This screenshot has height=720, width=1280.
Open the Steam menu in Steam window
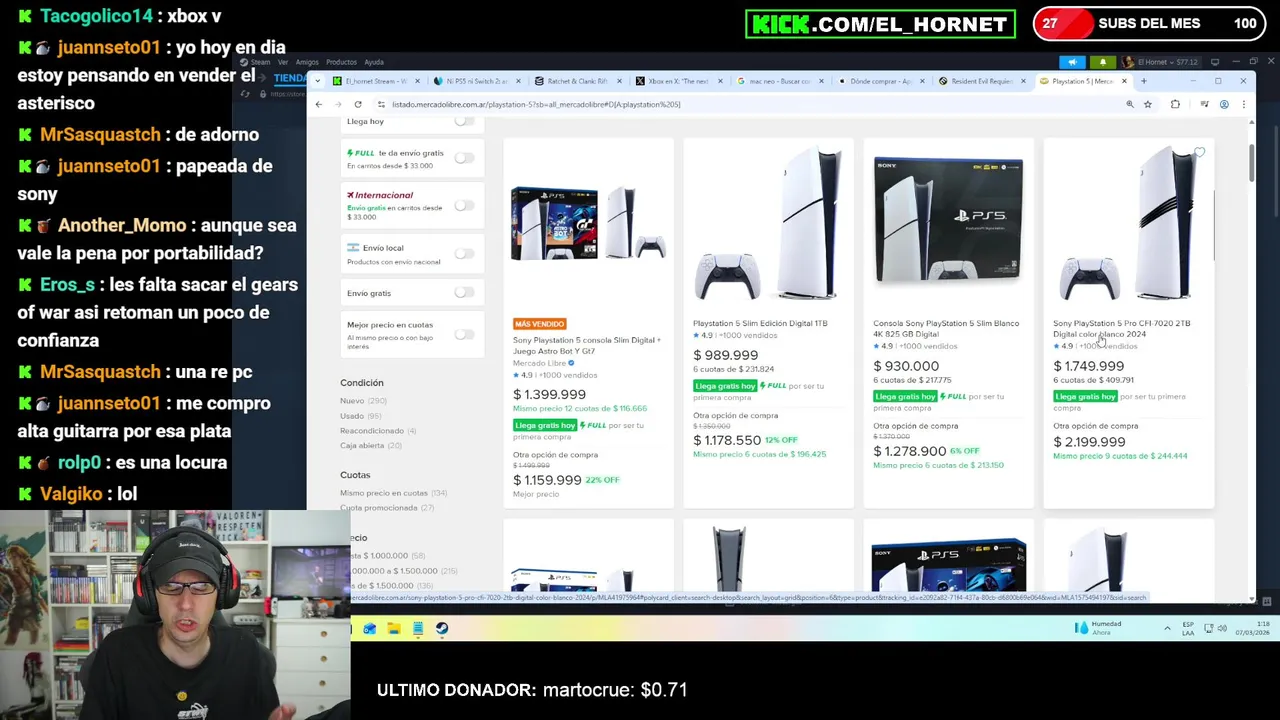(x=257, y=62)
